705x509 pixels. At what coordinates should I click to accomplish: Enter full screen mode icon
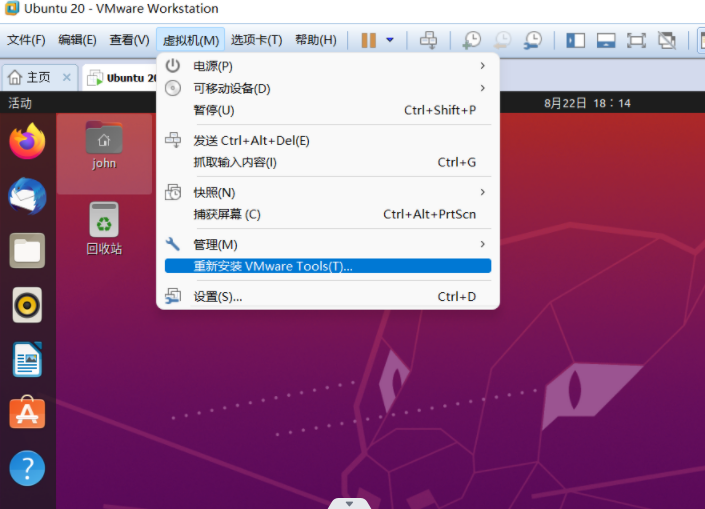(636, 40)
